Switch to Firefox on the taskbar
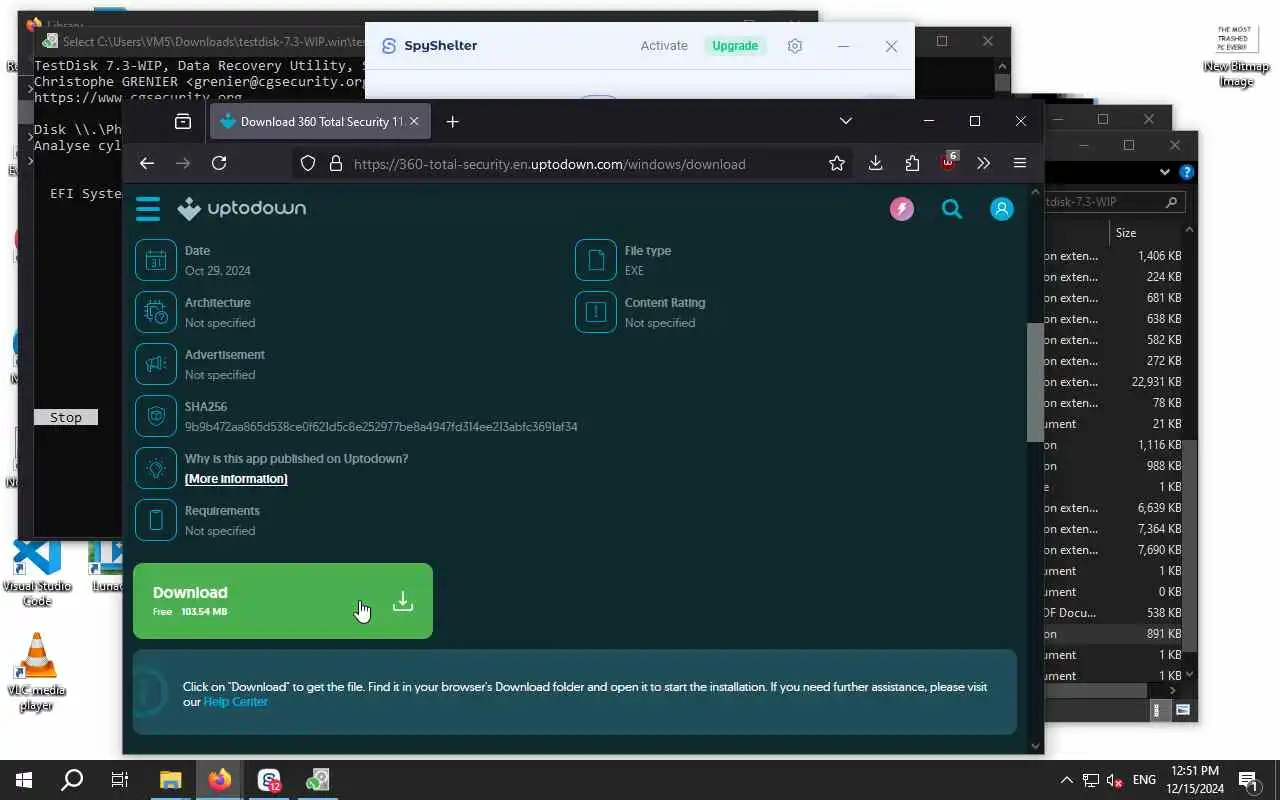The width and height of the screenshot is (1280, 800). tap(220, 780)
